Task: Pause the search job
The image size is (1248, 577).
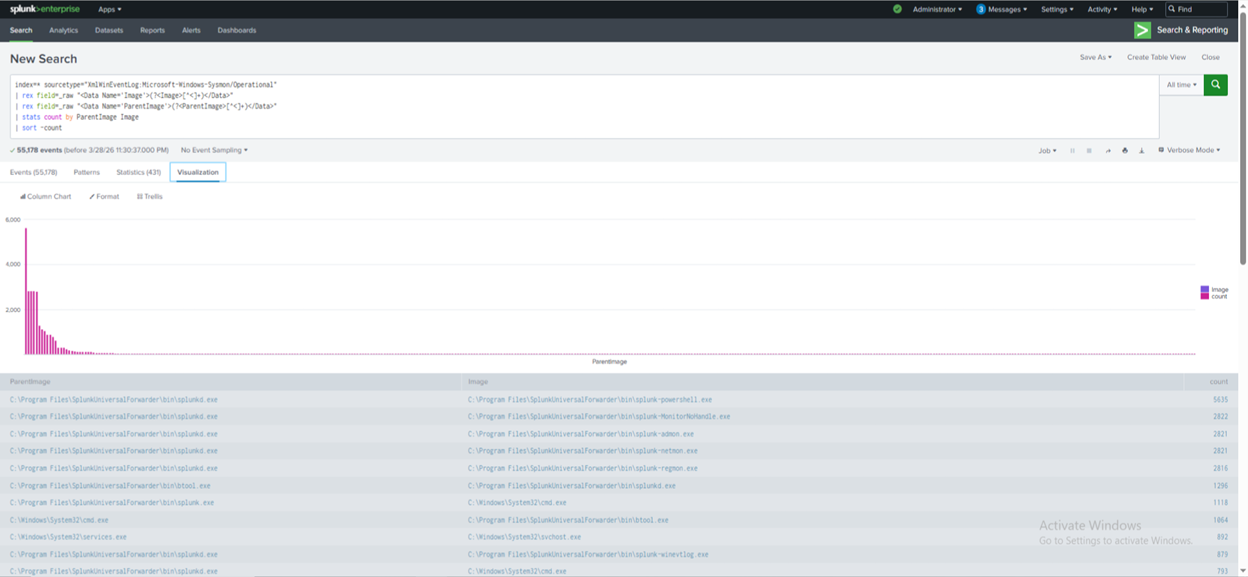Action: click(x=1072, y=150)
